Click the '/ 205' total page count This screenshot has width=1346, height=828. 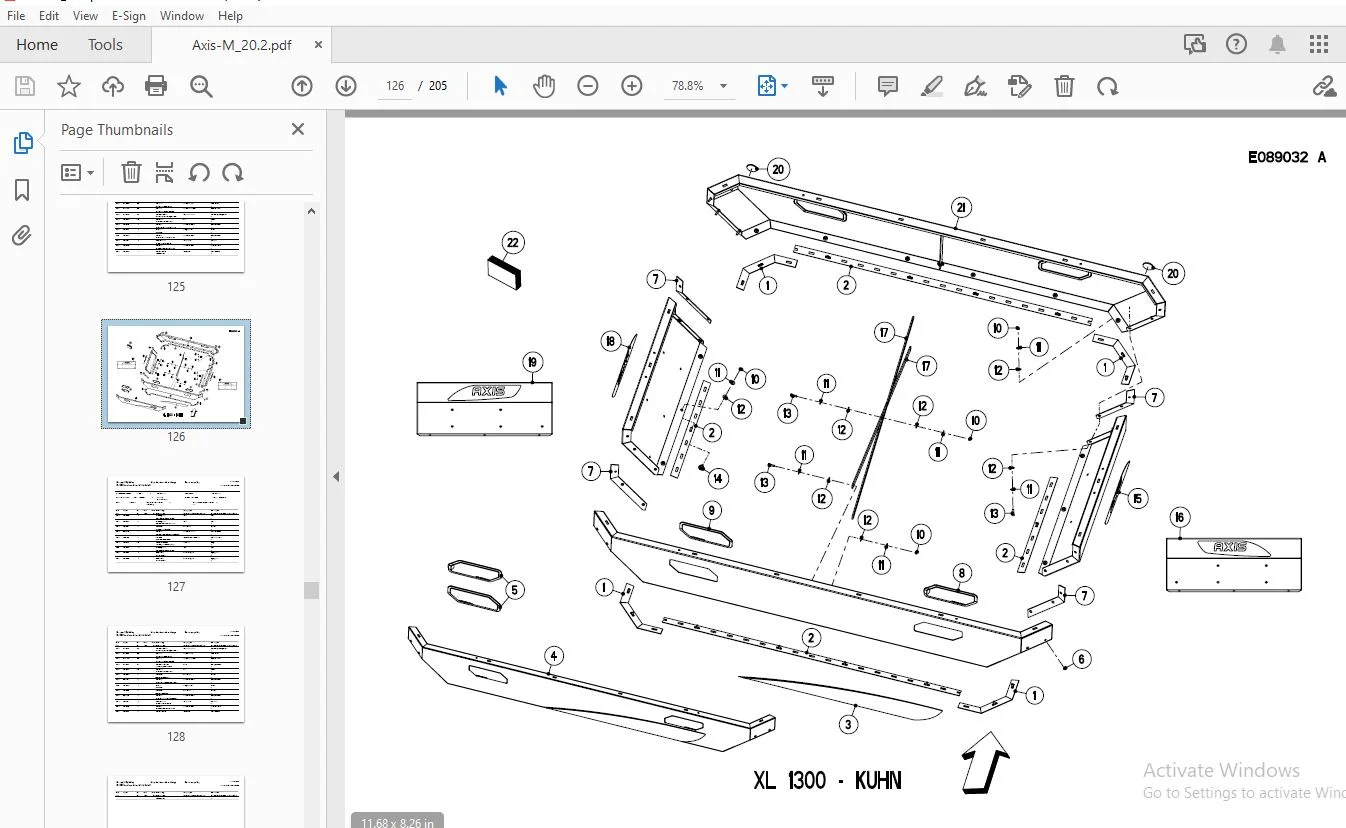pyautogui.click(x=433, y=86)
